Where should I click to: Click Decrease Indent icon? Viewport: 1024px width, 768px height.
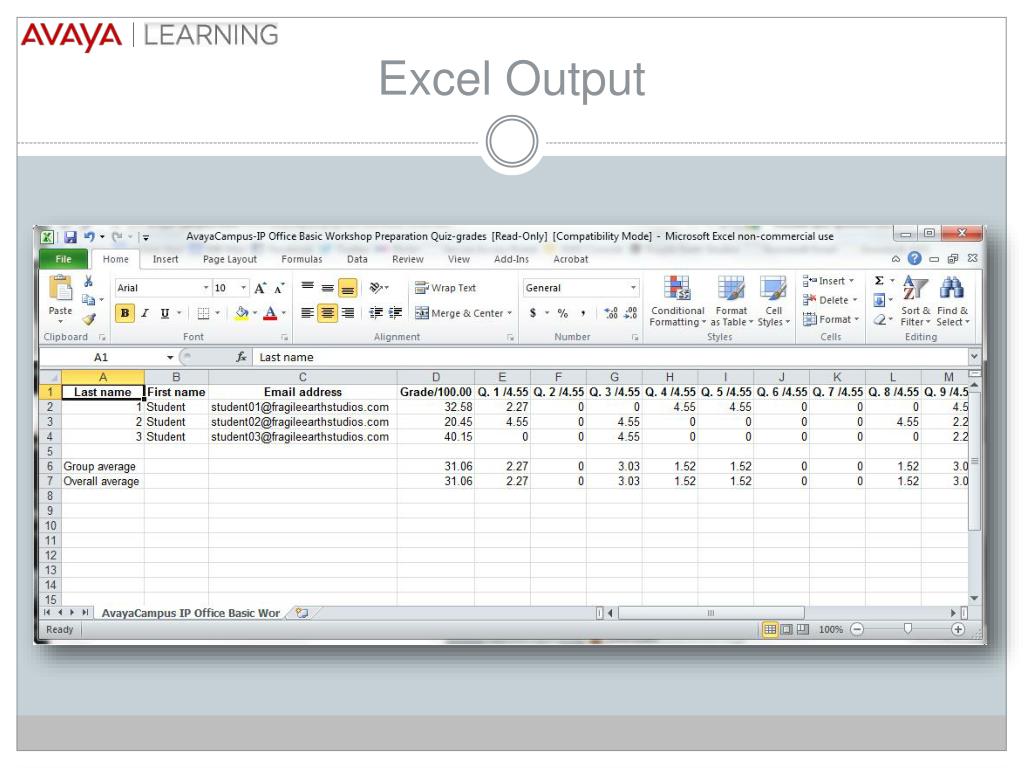point(376,313)
